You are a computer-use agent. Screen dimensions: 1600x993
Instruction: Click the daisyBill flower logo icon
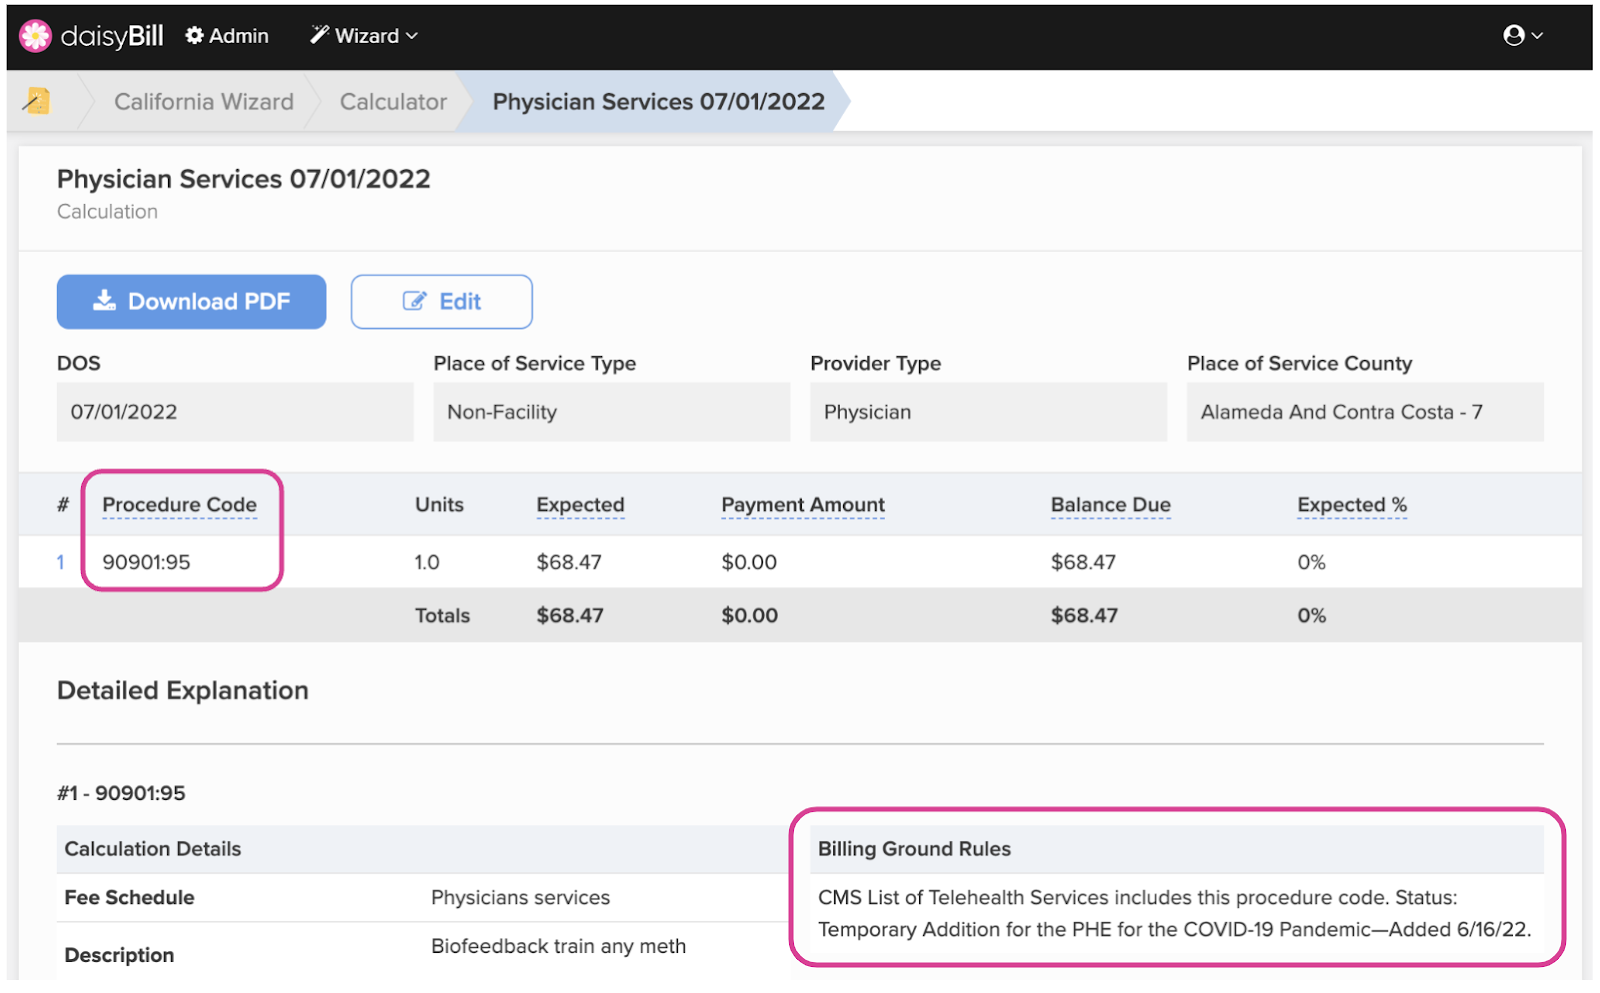point(36,36)
